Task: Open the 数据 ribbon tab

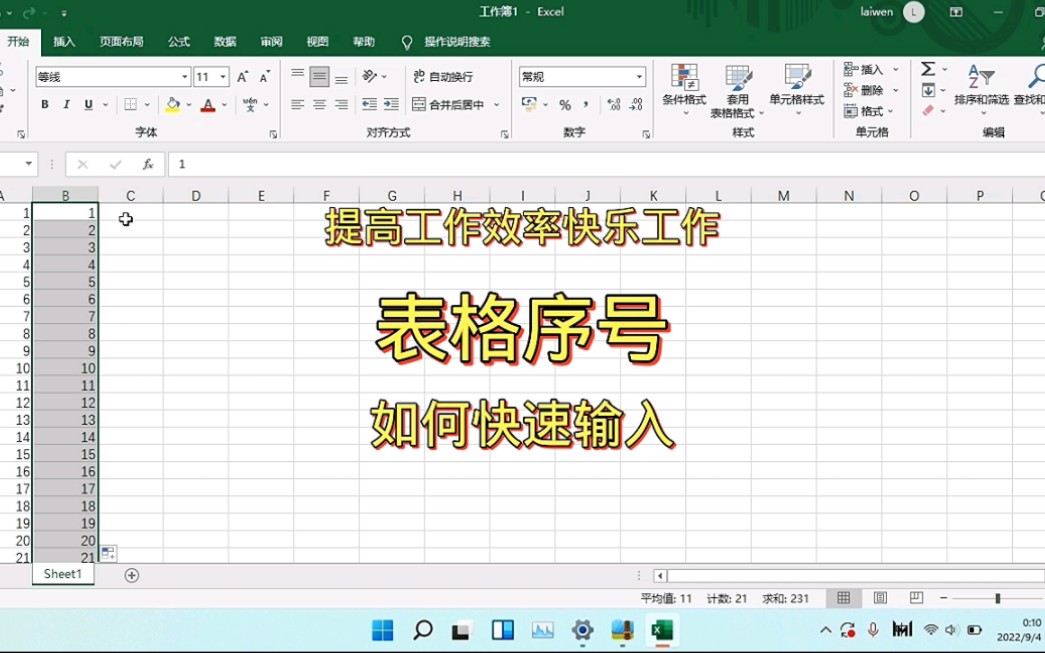Action: pyautogui.click(x=225, y=41)
